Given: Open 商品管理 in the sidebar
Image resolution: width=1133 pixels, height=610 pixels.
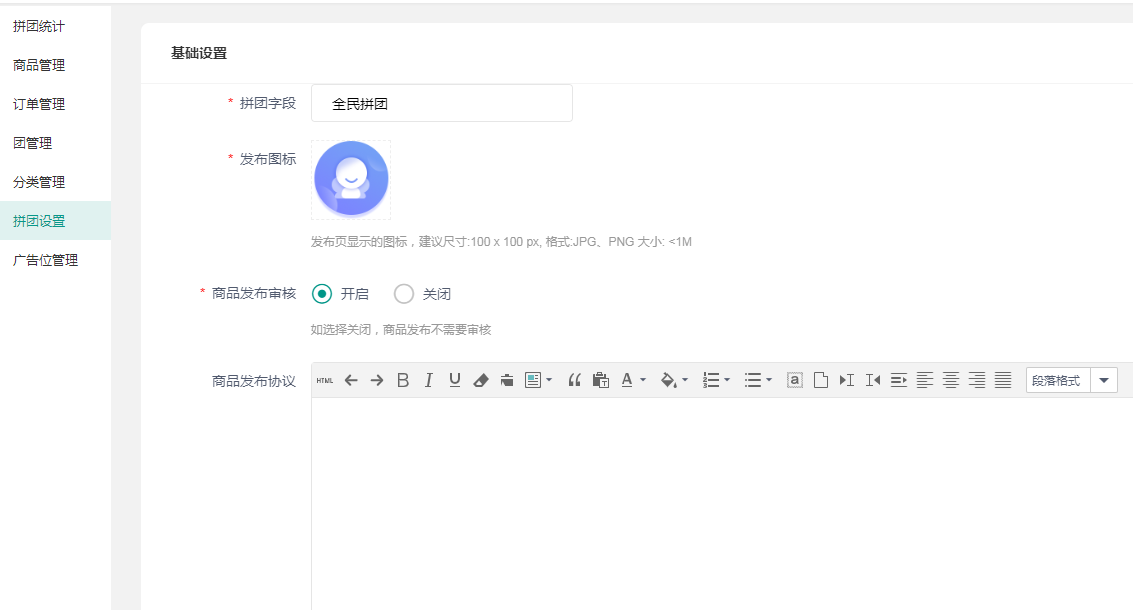Looking at the screenshot, I should tap(39, 65).
